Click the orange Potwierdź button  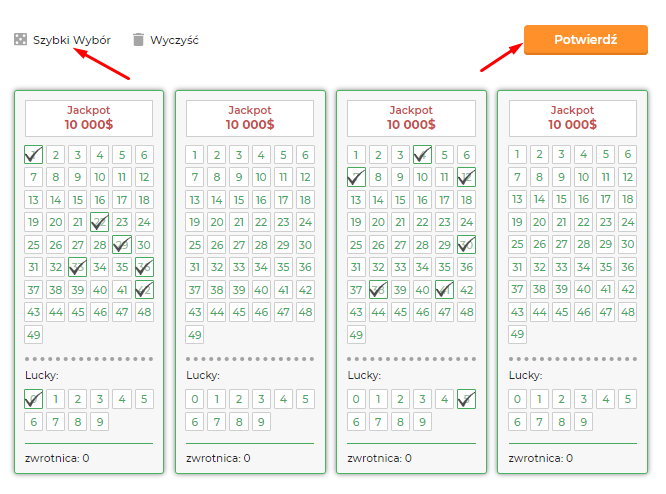point(586,40)
